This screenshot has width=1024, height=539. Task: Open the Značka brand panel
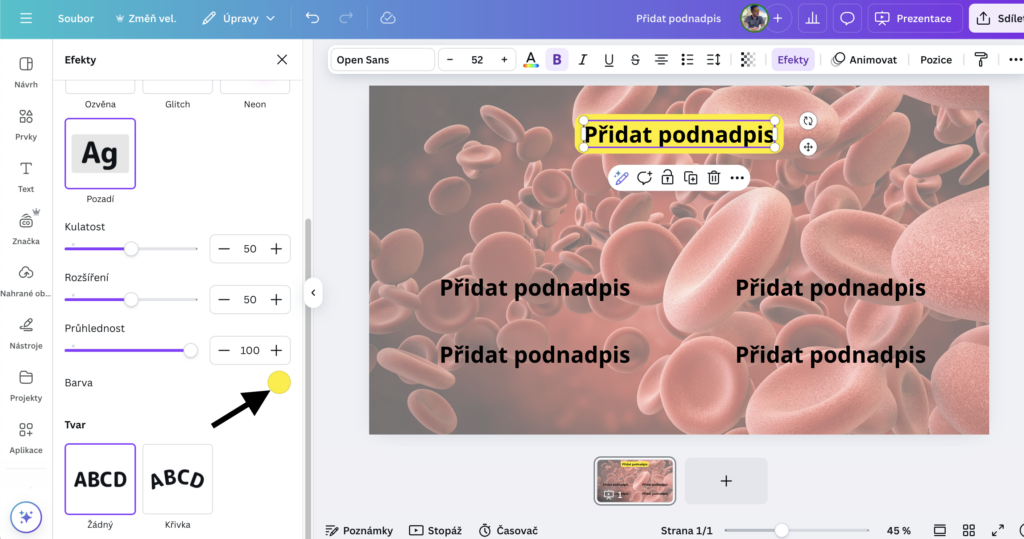[26, 228]
